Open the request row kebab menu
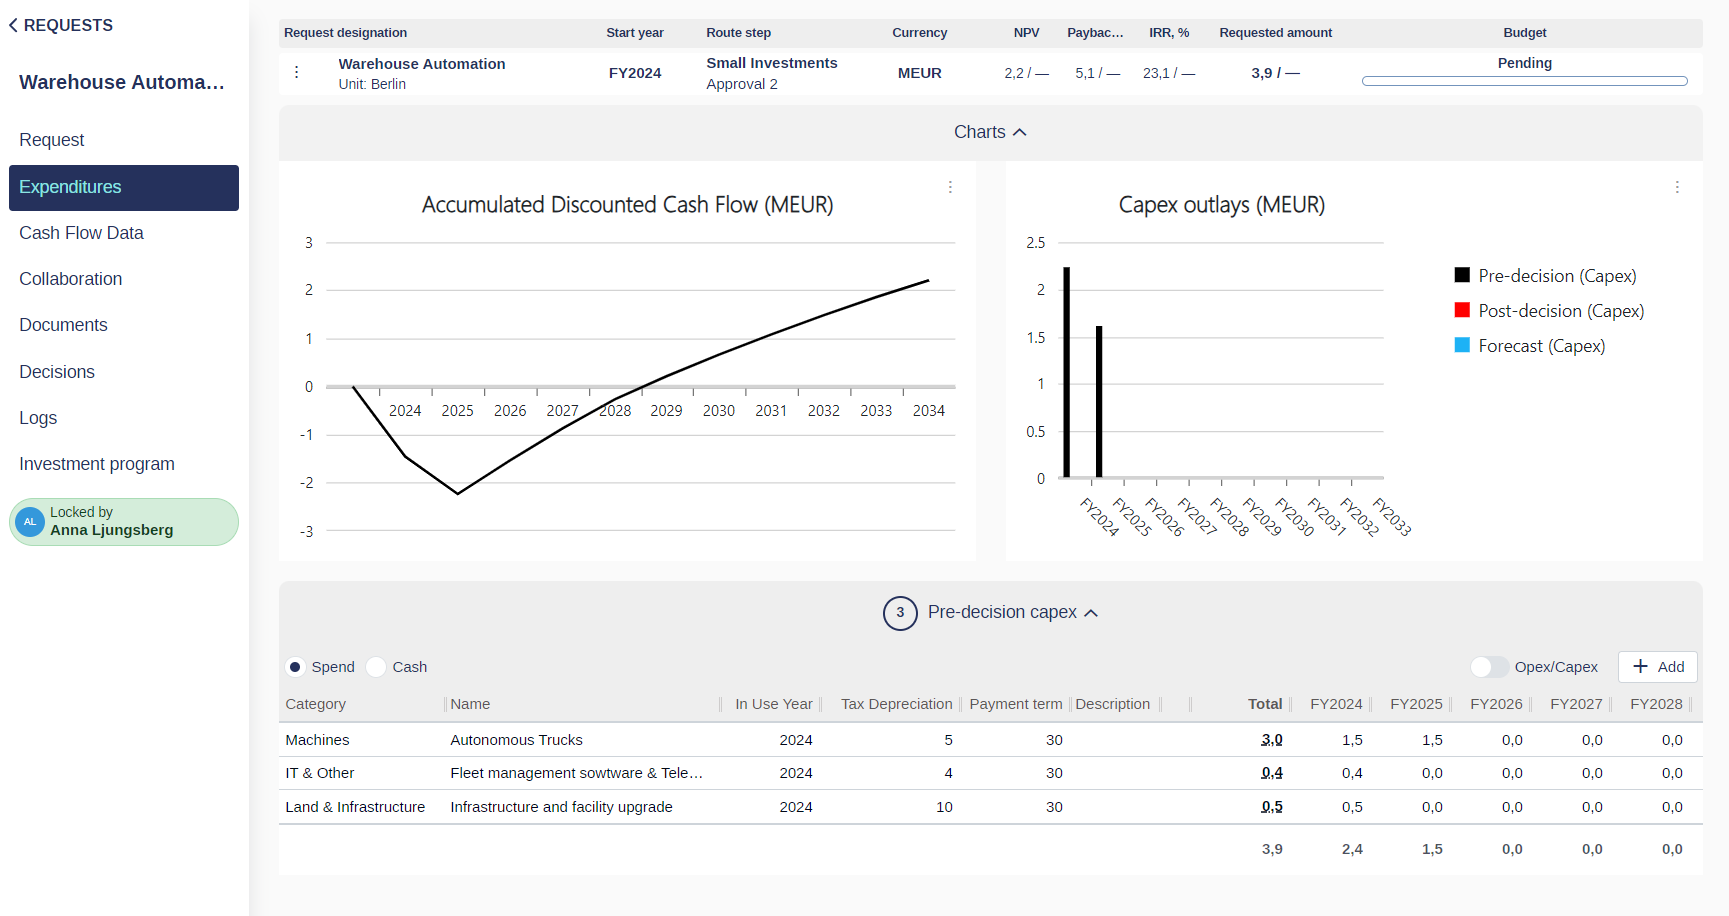The width and height of the screenshot is (1729, 916). click(x=296, y=72)
